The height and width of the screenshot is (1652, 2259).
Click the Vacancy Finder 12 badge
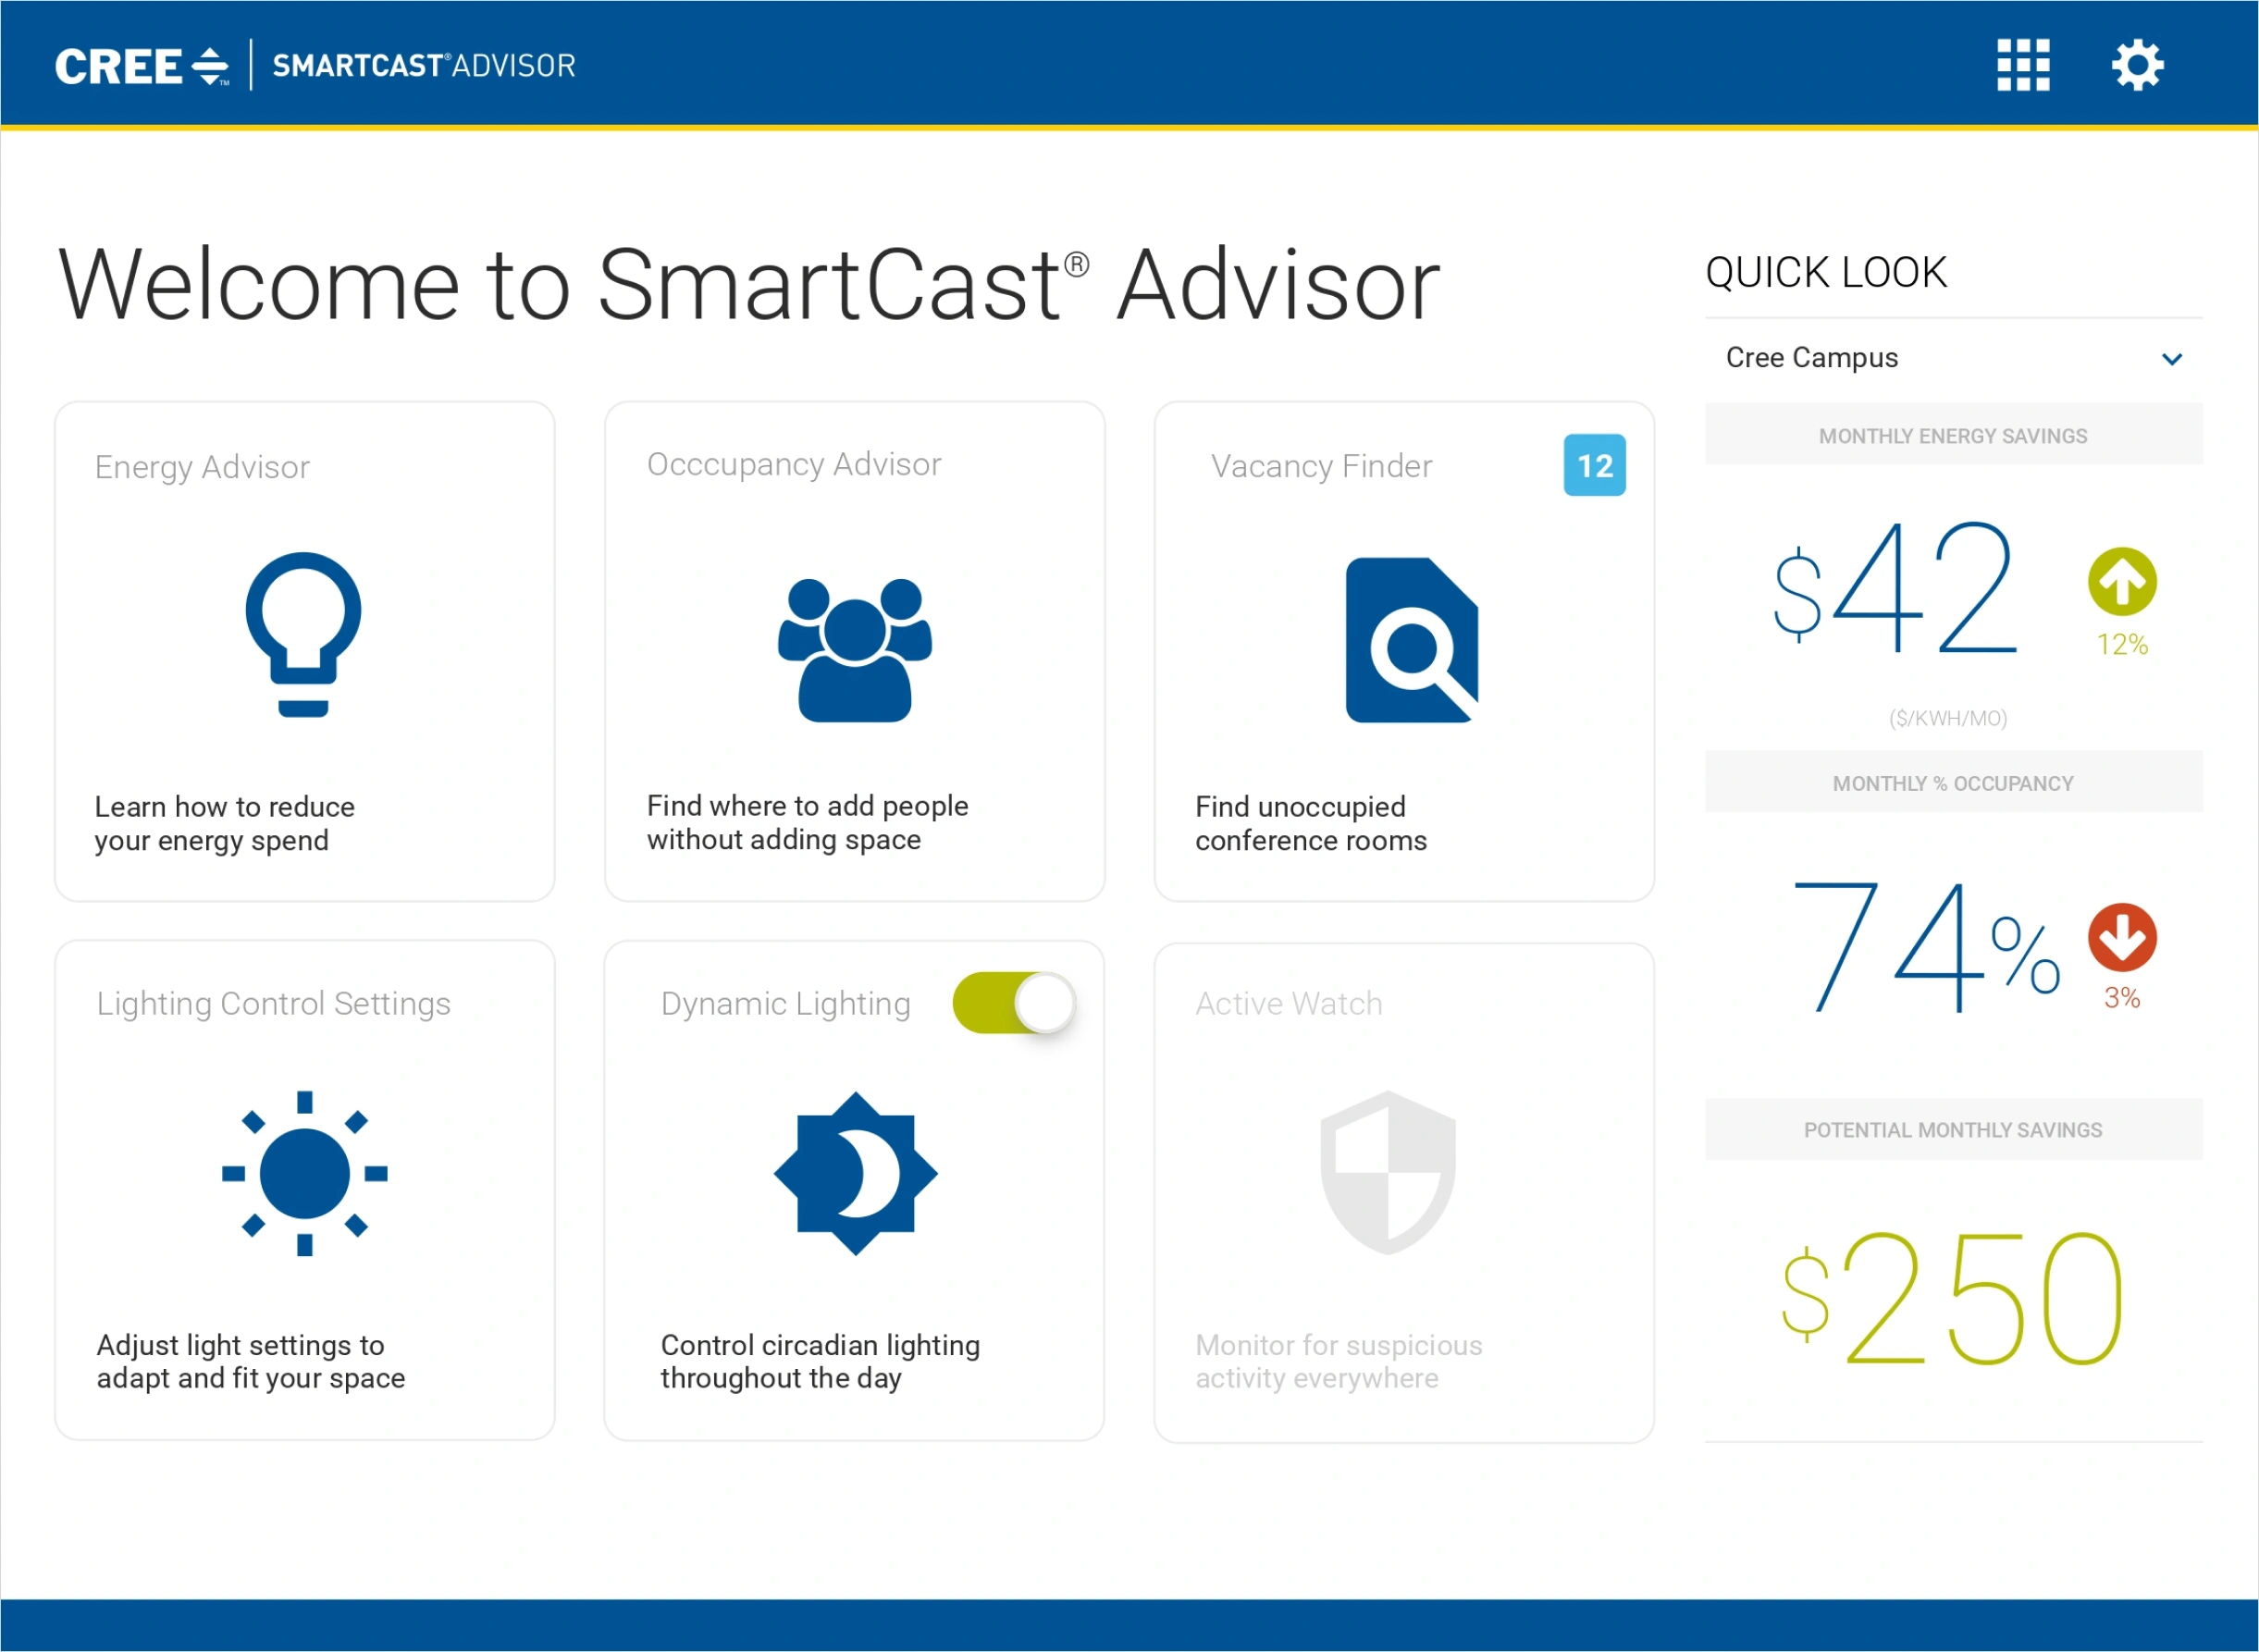(x=1594, y=465)
